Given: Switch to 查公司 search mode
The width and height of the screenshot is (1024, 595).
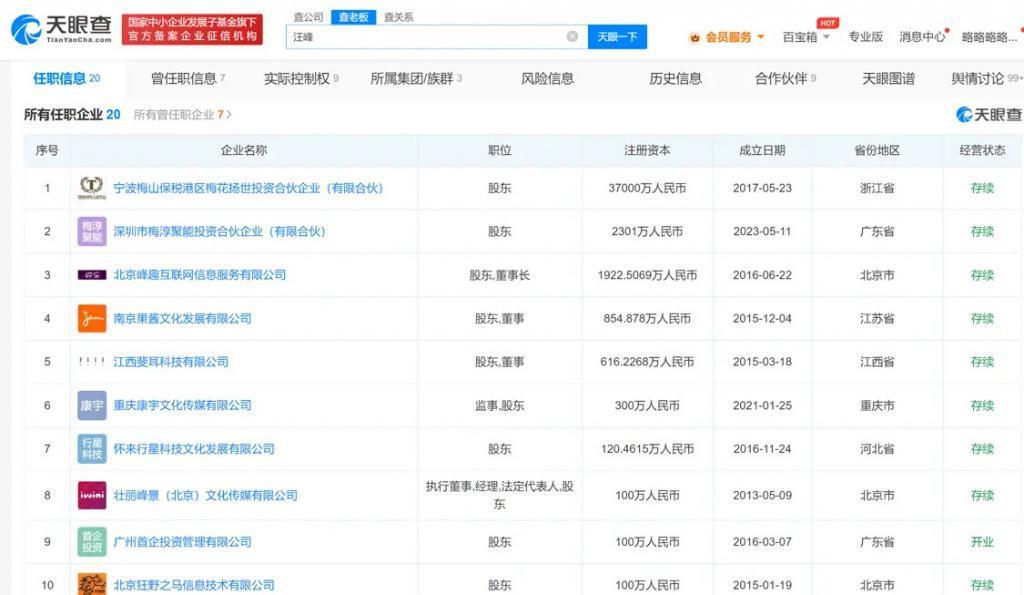Looking at the screenshot, I should (308, 17).
